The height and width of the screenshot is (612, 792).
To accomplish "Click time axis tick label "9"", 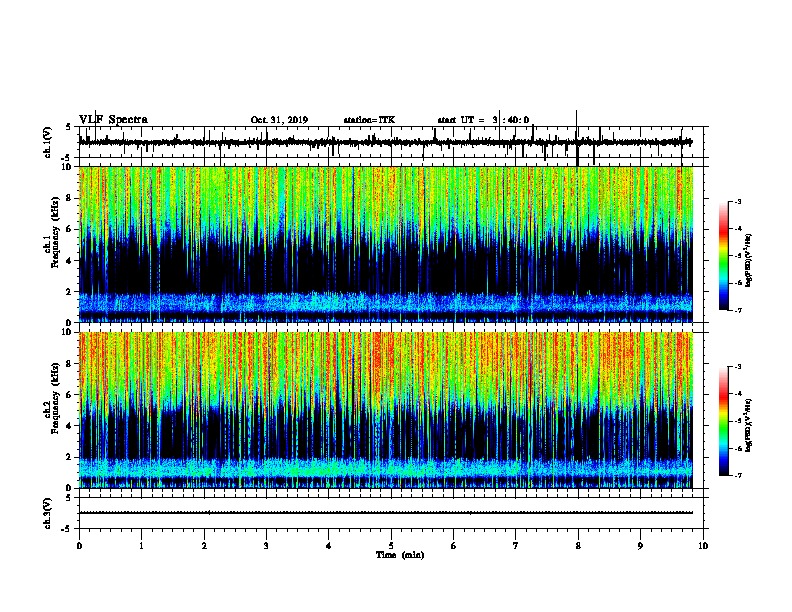I will [640, 546].
